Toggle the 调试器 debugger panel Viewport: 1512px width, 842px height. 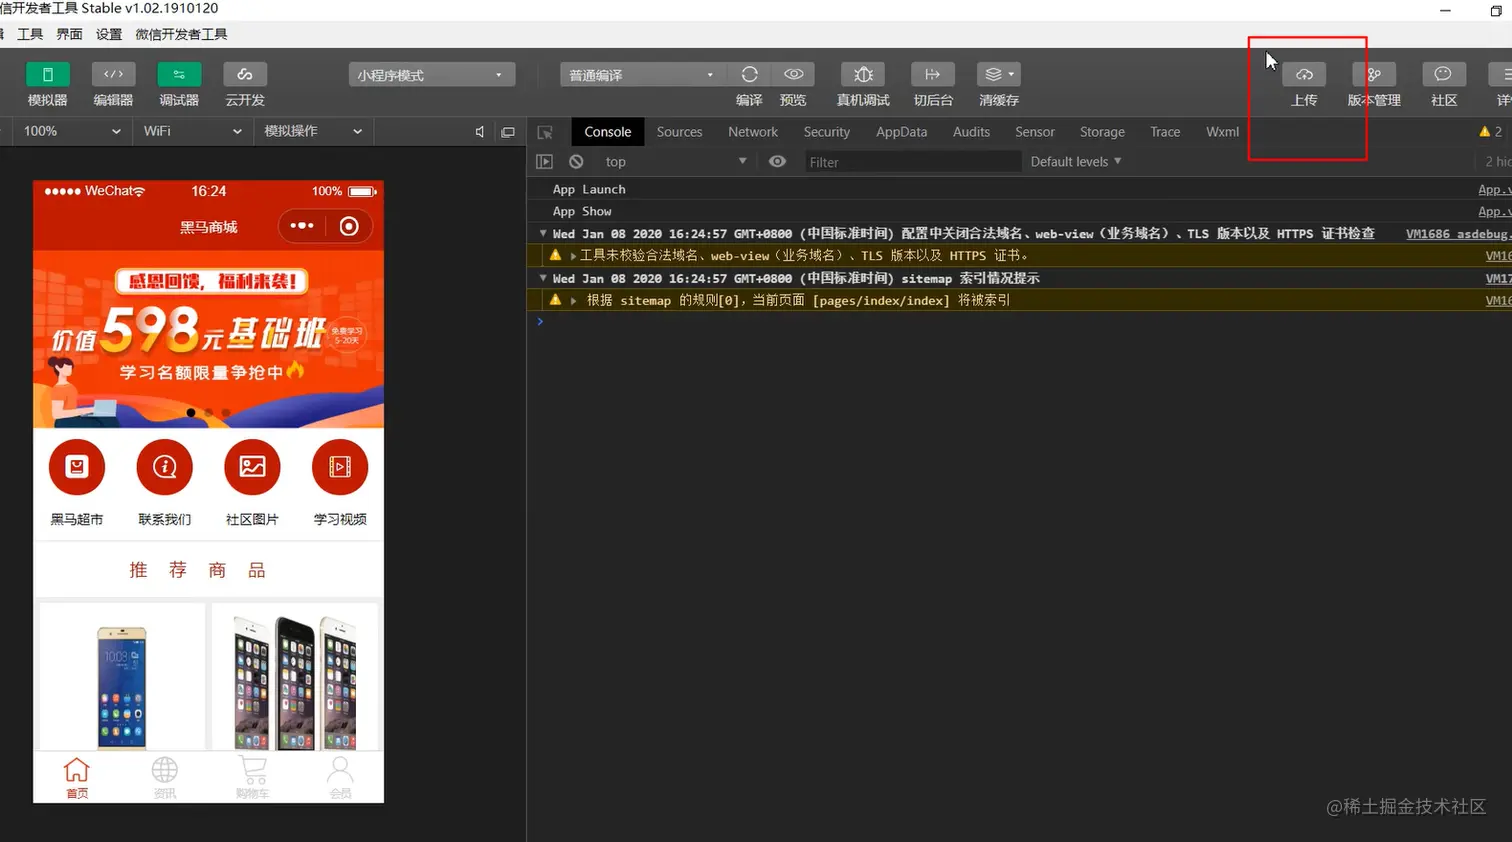pos(179,75)
